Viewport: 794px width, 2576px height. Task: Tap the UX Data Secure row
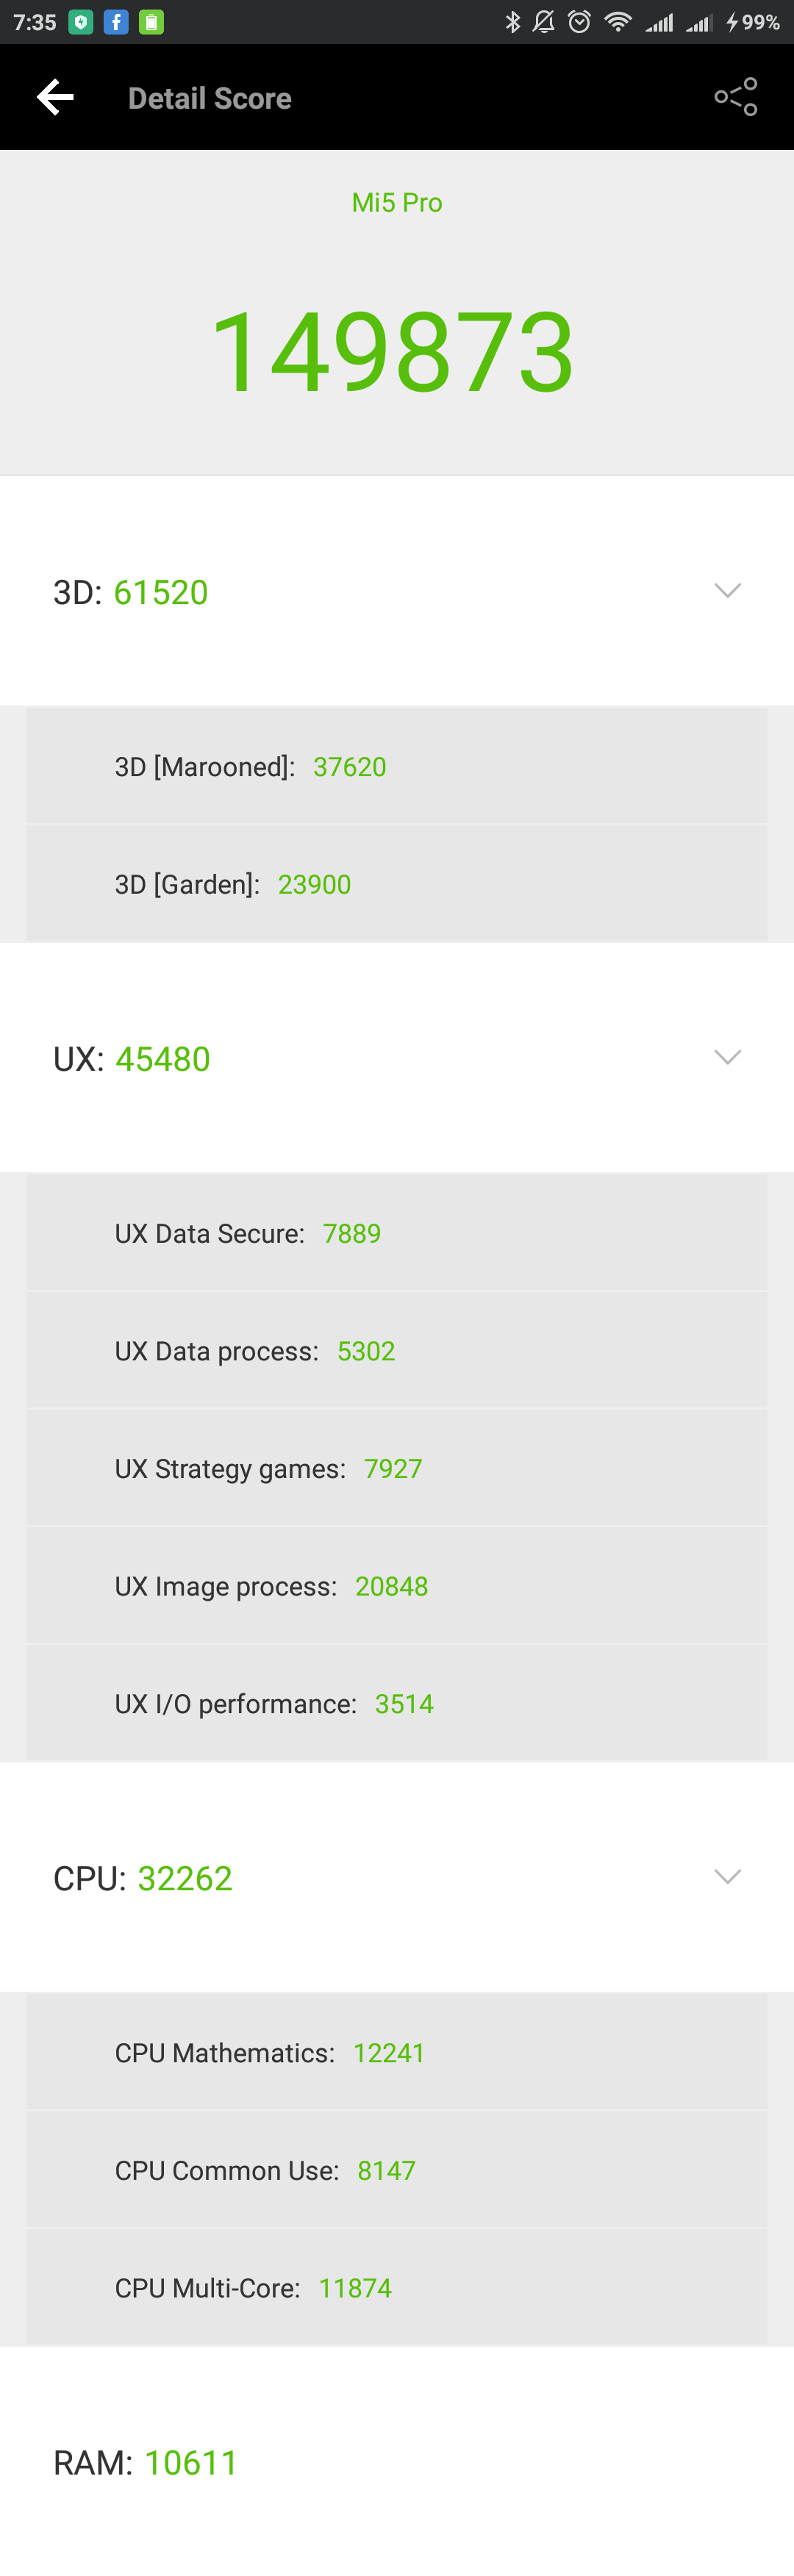coord(397,1233)
